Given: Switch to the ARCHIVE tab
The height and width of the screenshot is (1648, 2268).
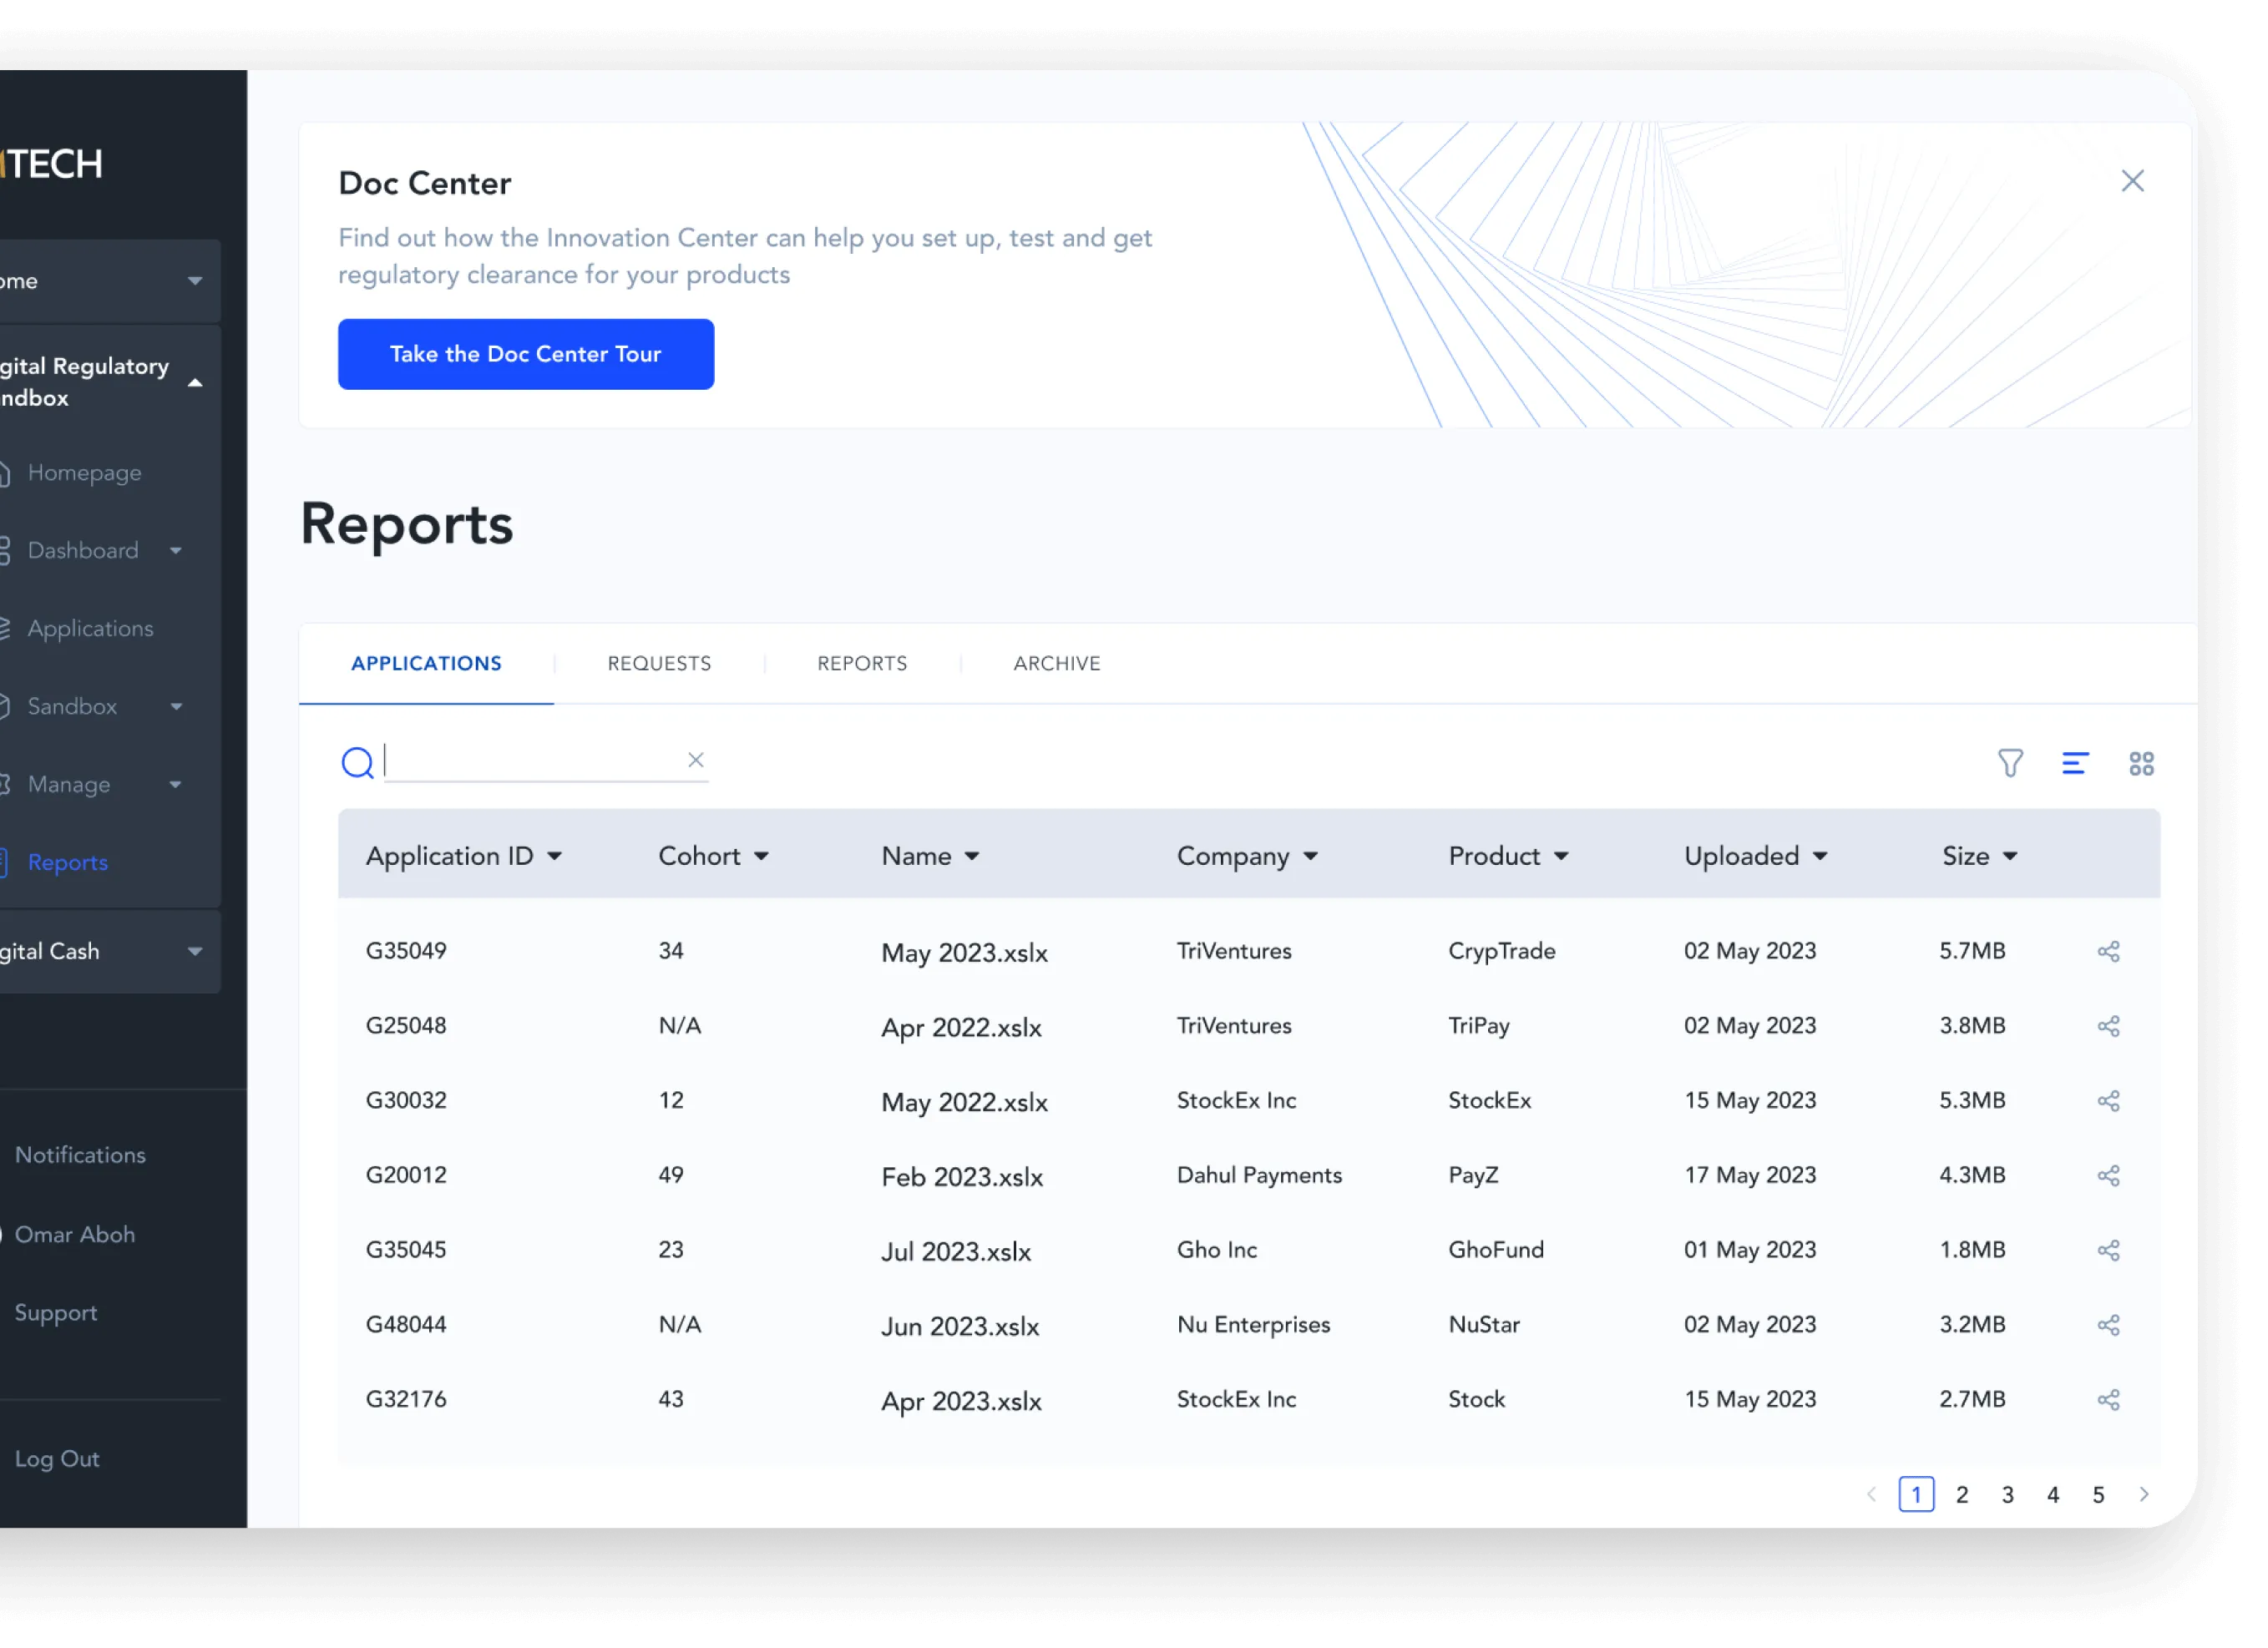Looking at the screenshot, I should tap(1056, 664).
